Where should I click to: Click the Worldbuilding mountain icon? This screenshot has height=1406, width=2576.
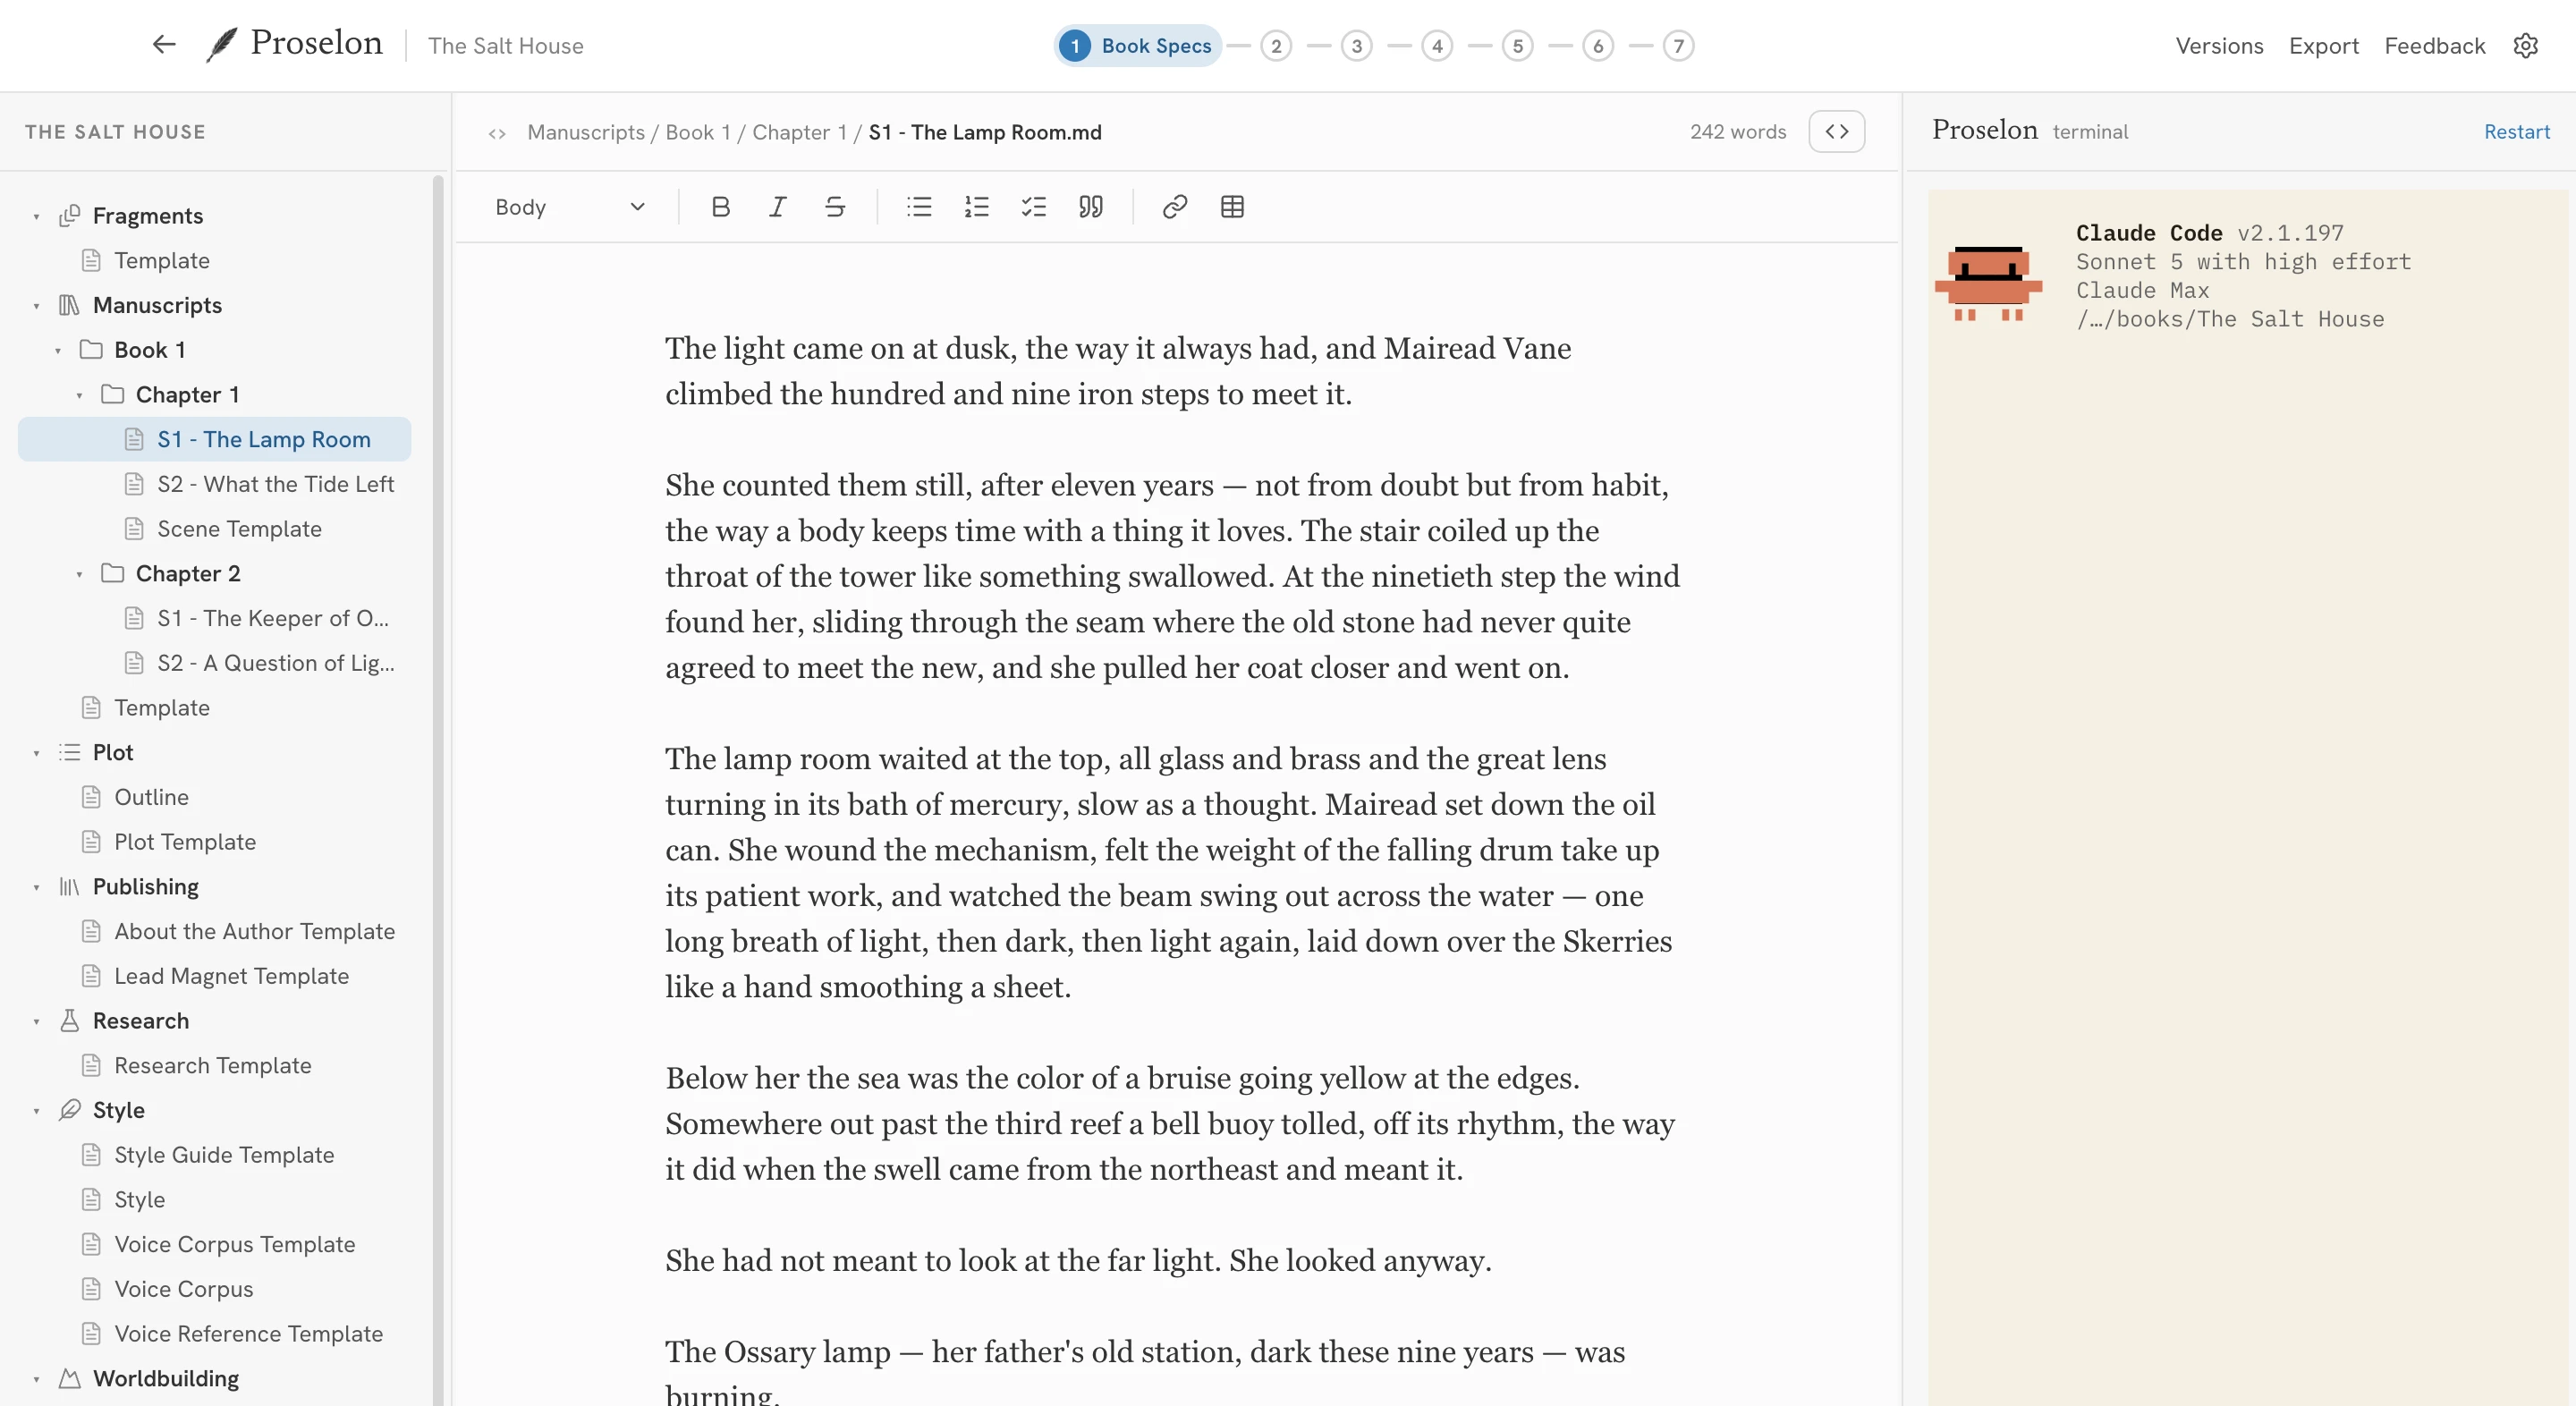(x=69, y=1378)
